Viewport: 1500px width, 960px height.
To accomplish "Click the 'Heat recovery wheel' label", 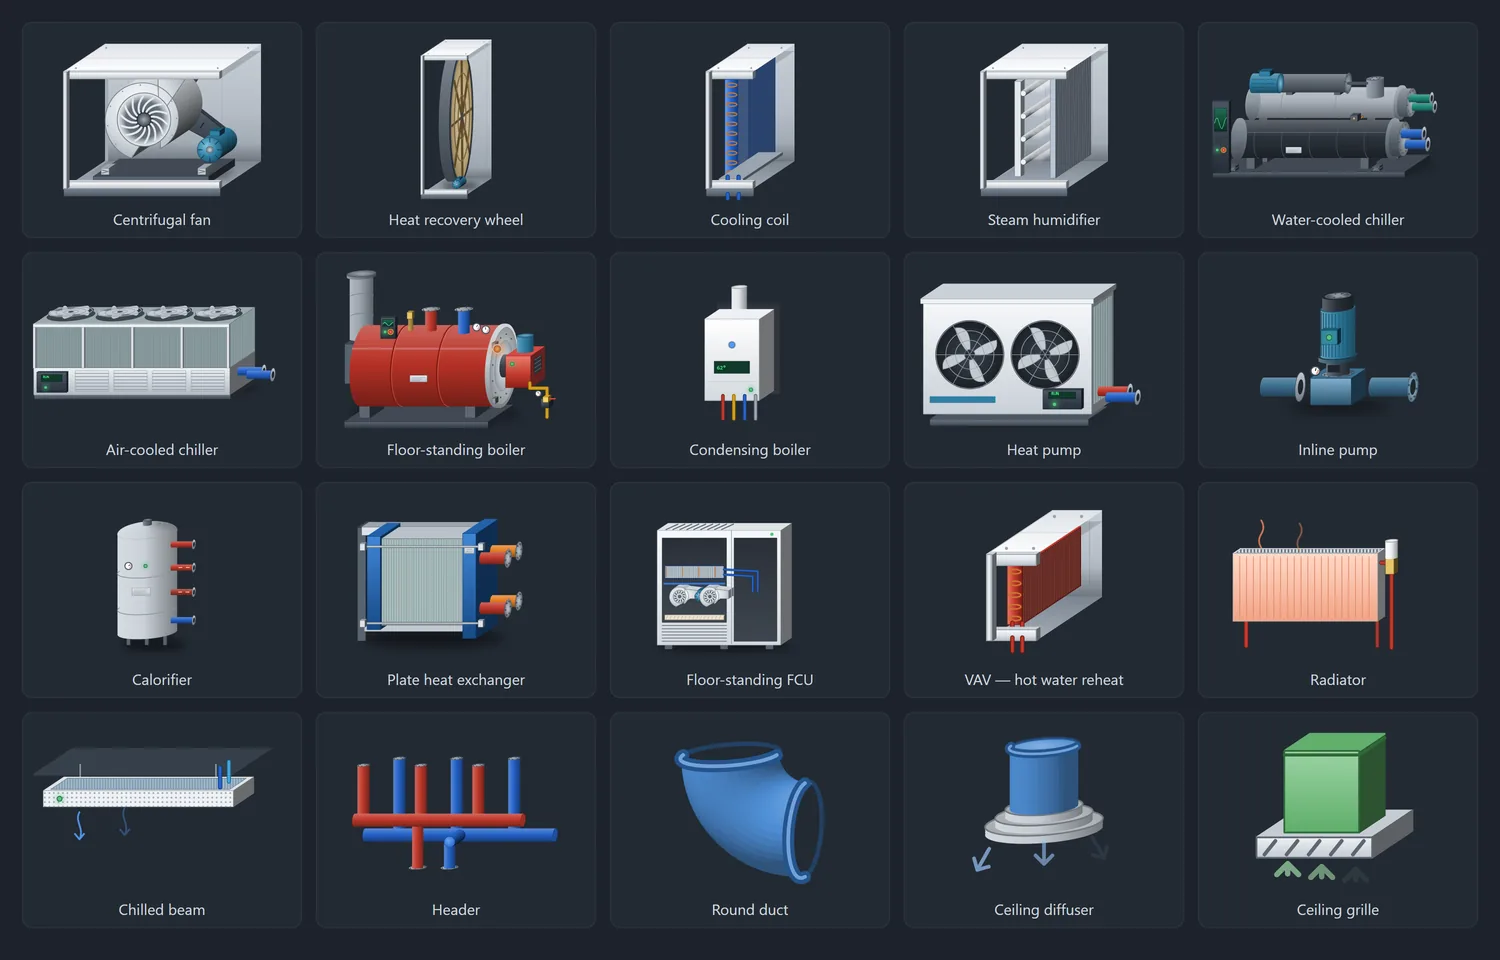I will coord(456,220).
